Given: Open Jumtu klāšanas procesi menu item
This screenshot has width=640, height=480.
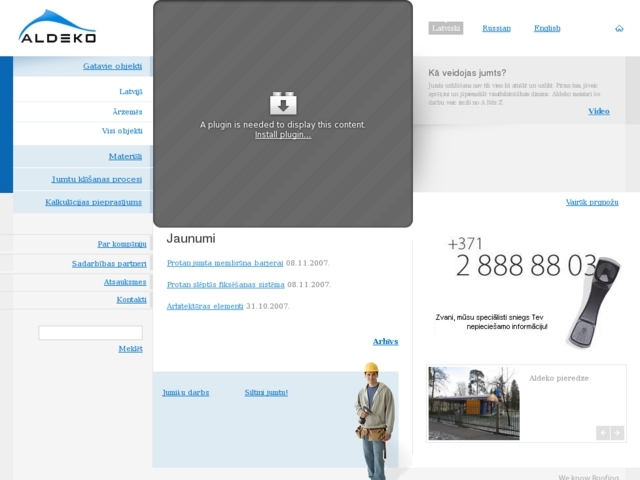Looking at the screenshot, I should [97, 179].
